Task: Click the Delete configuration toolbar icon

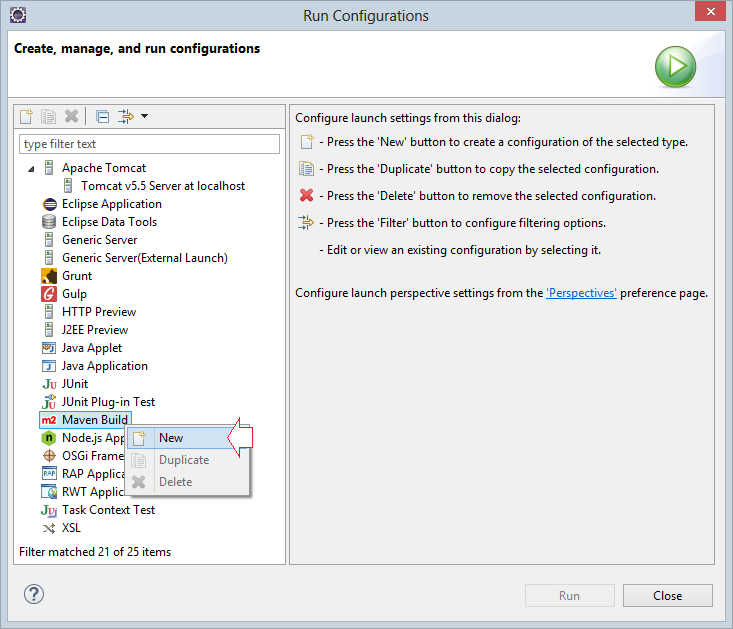Action: (71, 116)
